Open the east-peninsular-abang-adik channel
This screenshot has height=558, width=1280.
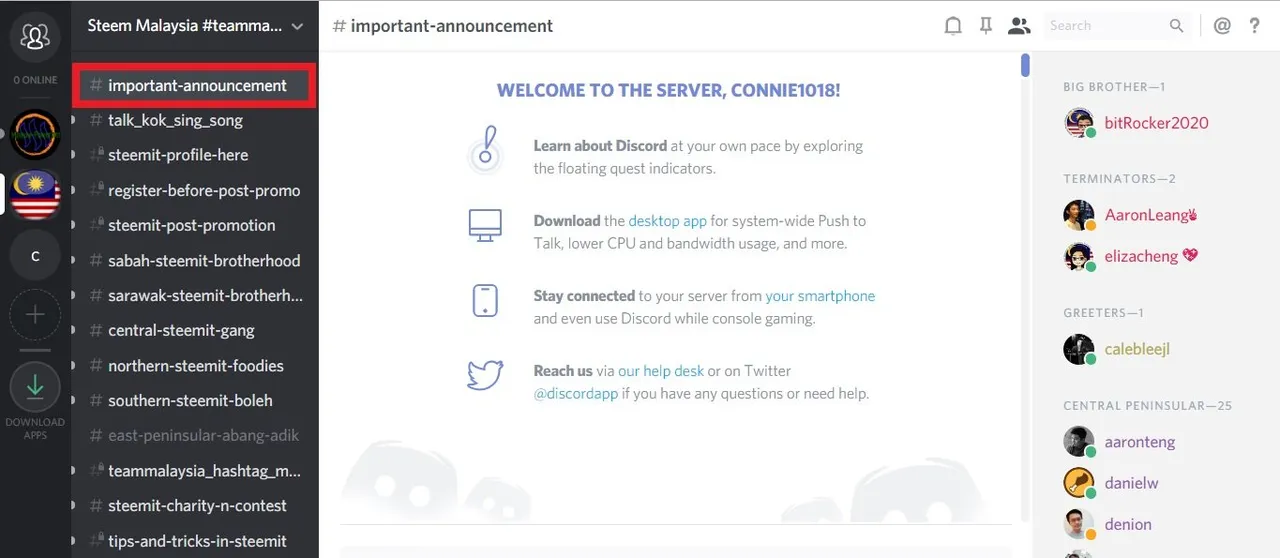[x=195, y=435]
